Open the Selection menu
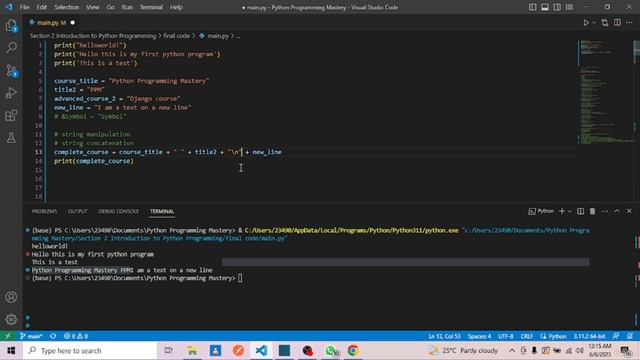Image resolution: width=640 pixels, height=360 pixels. [x=67, y=7]
